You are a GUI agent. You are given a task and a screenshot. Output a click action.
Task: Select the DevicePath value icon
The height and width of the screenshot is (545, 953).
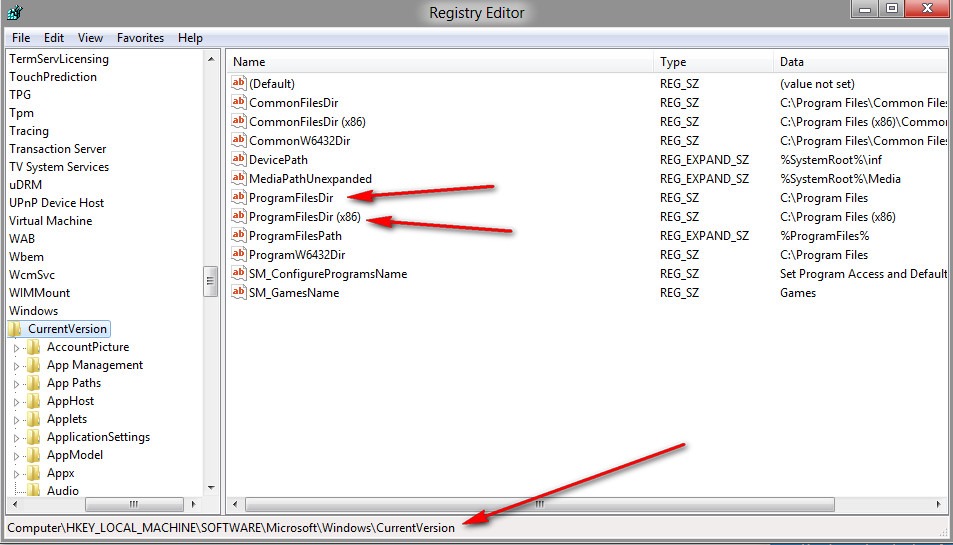click(x=238, y=159)
